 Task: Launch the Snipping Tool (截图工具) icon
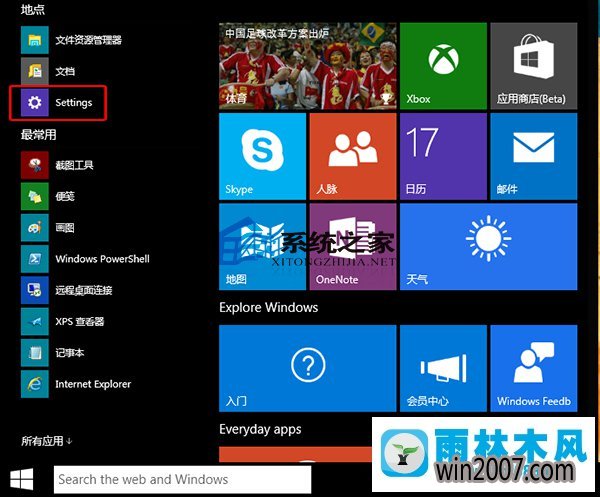[x=34, y=165]
